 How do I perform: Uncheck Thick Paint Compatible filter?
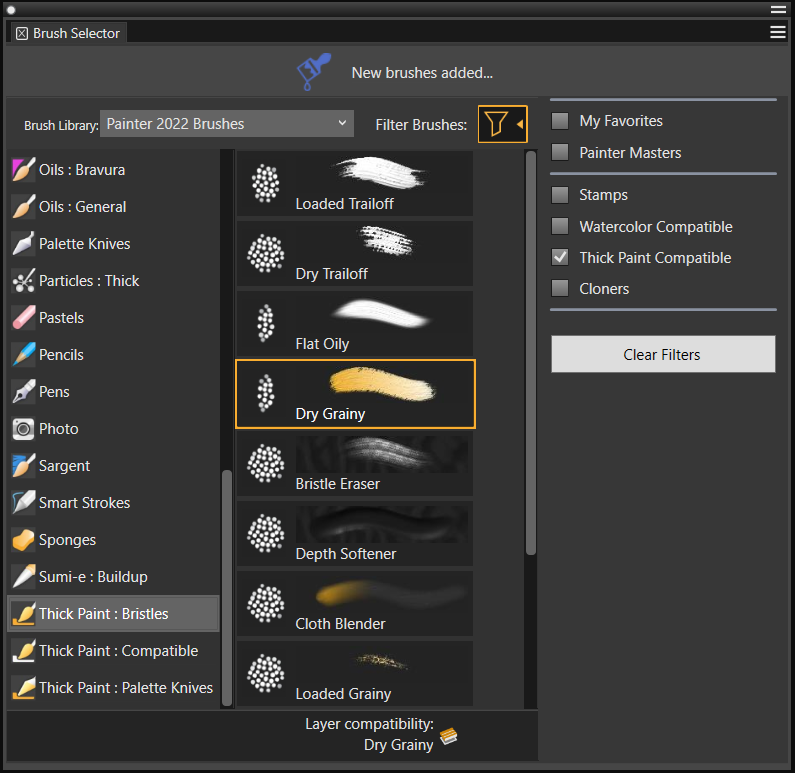coord(560,257)
